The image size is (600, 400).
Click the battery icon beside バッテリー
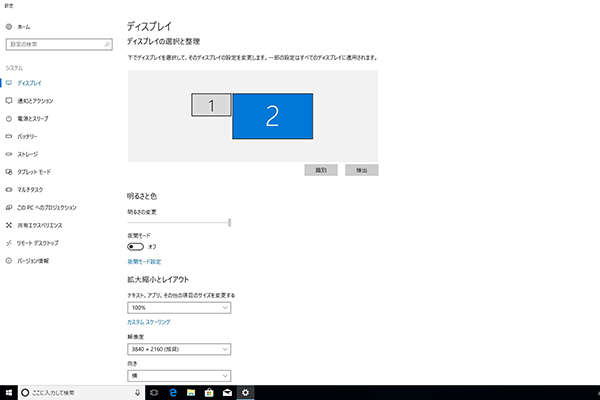click(9, 136)
